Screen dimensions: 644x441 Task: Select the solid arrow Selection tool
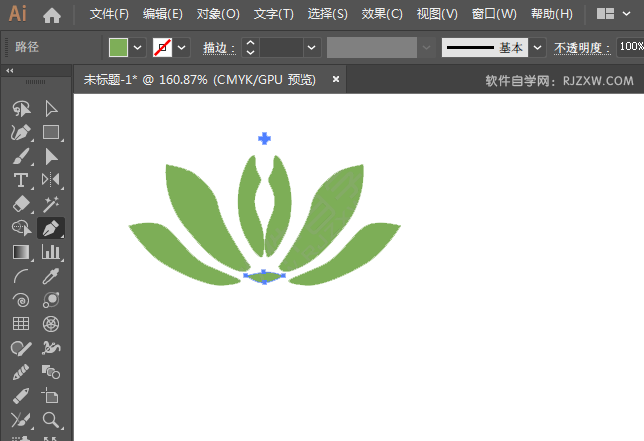click(51, 156)
